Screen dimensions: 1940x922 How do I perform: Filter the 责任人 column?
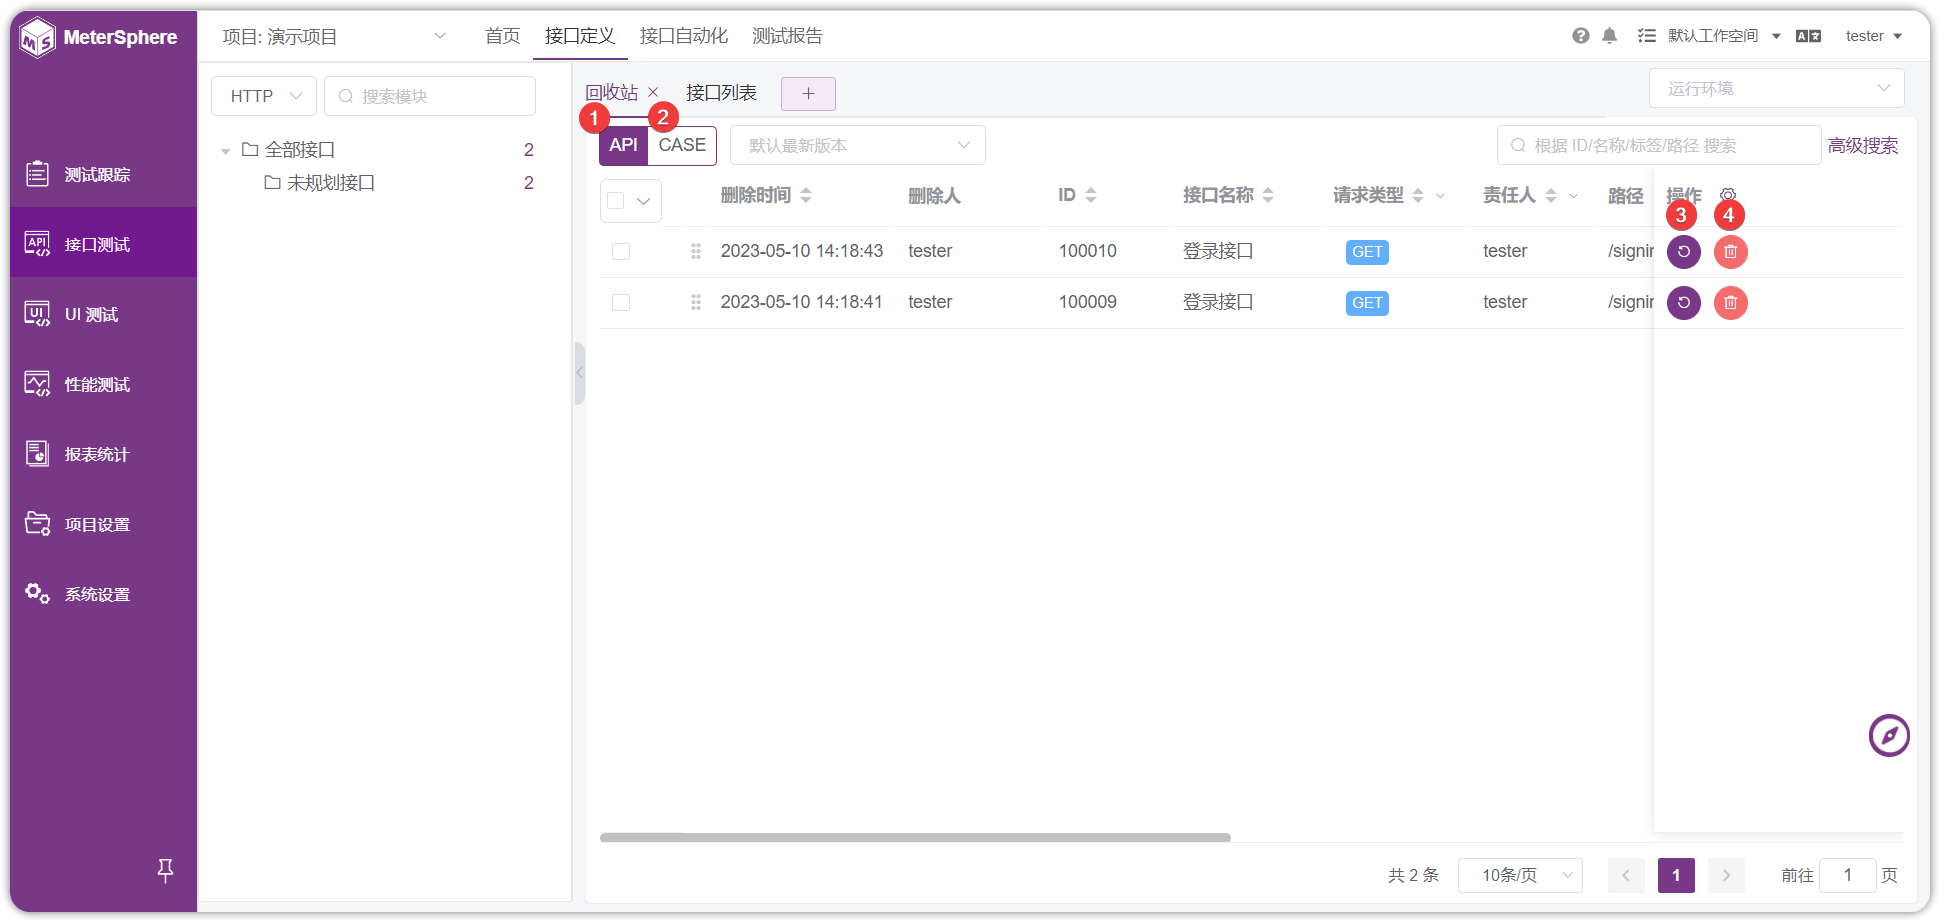click(1574, 196)
